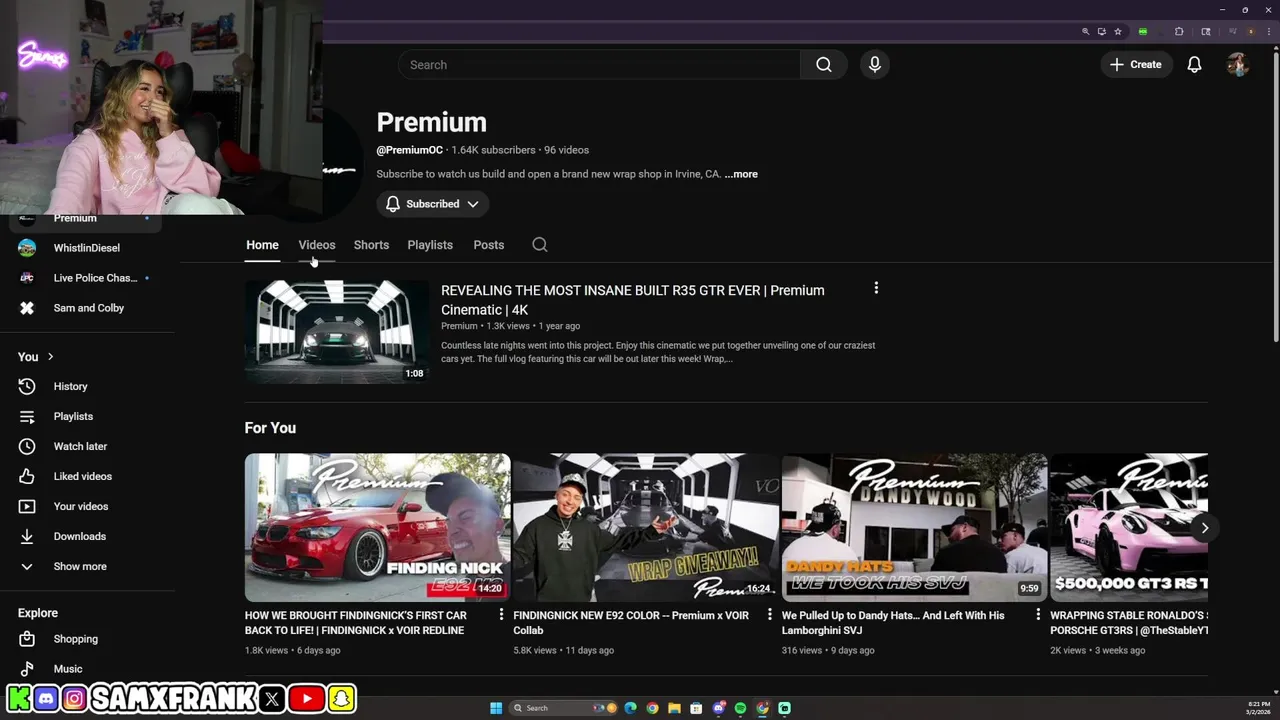Open the browser extensions puzzle icon
Viewport: 1280px width, 720px height.
(x=1179, y=31)
